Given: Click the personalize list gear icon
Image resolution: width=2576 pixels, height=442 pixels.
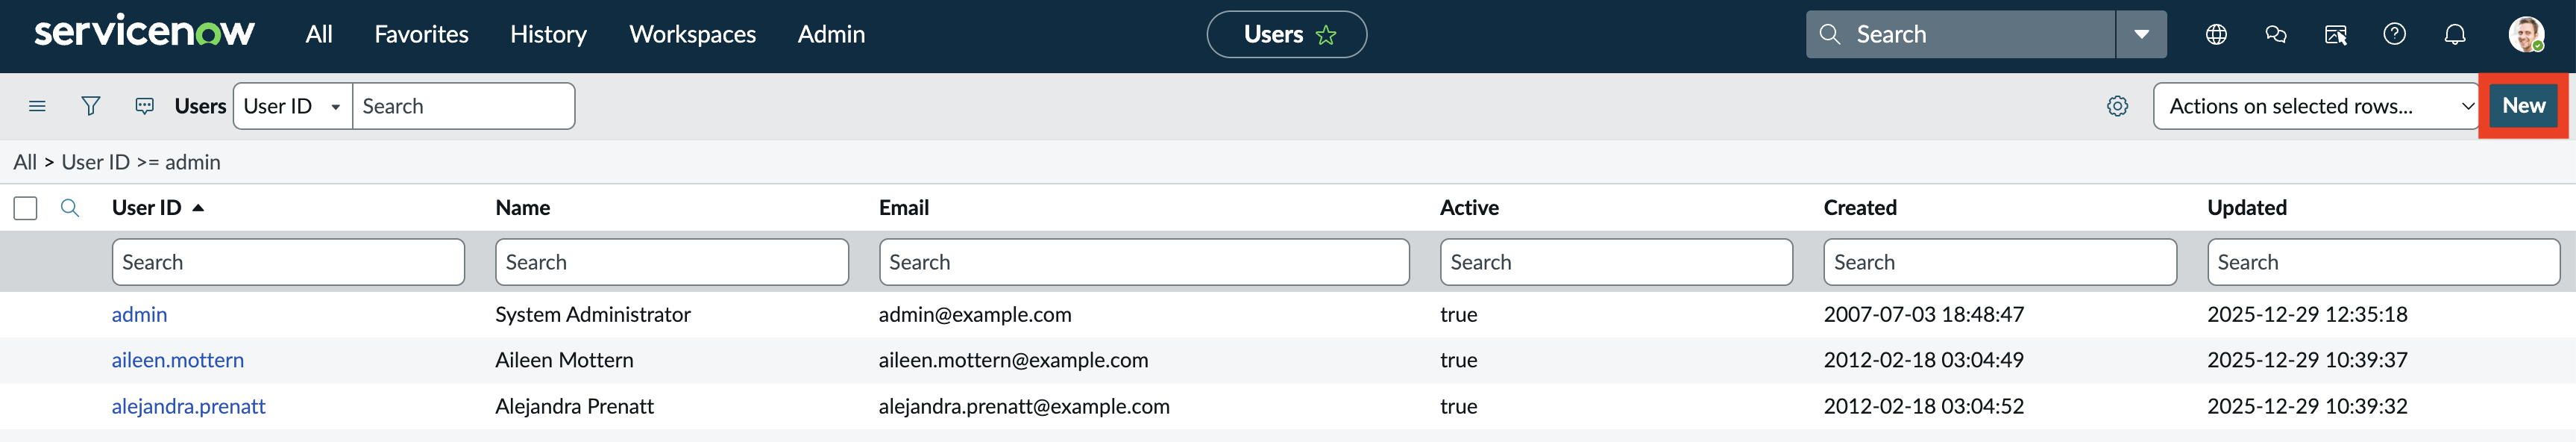Looking at the screenshot, I should click(x=2117, y=106).
